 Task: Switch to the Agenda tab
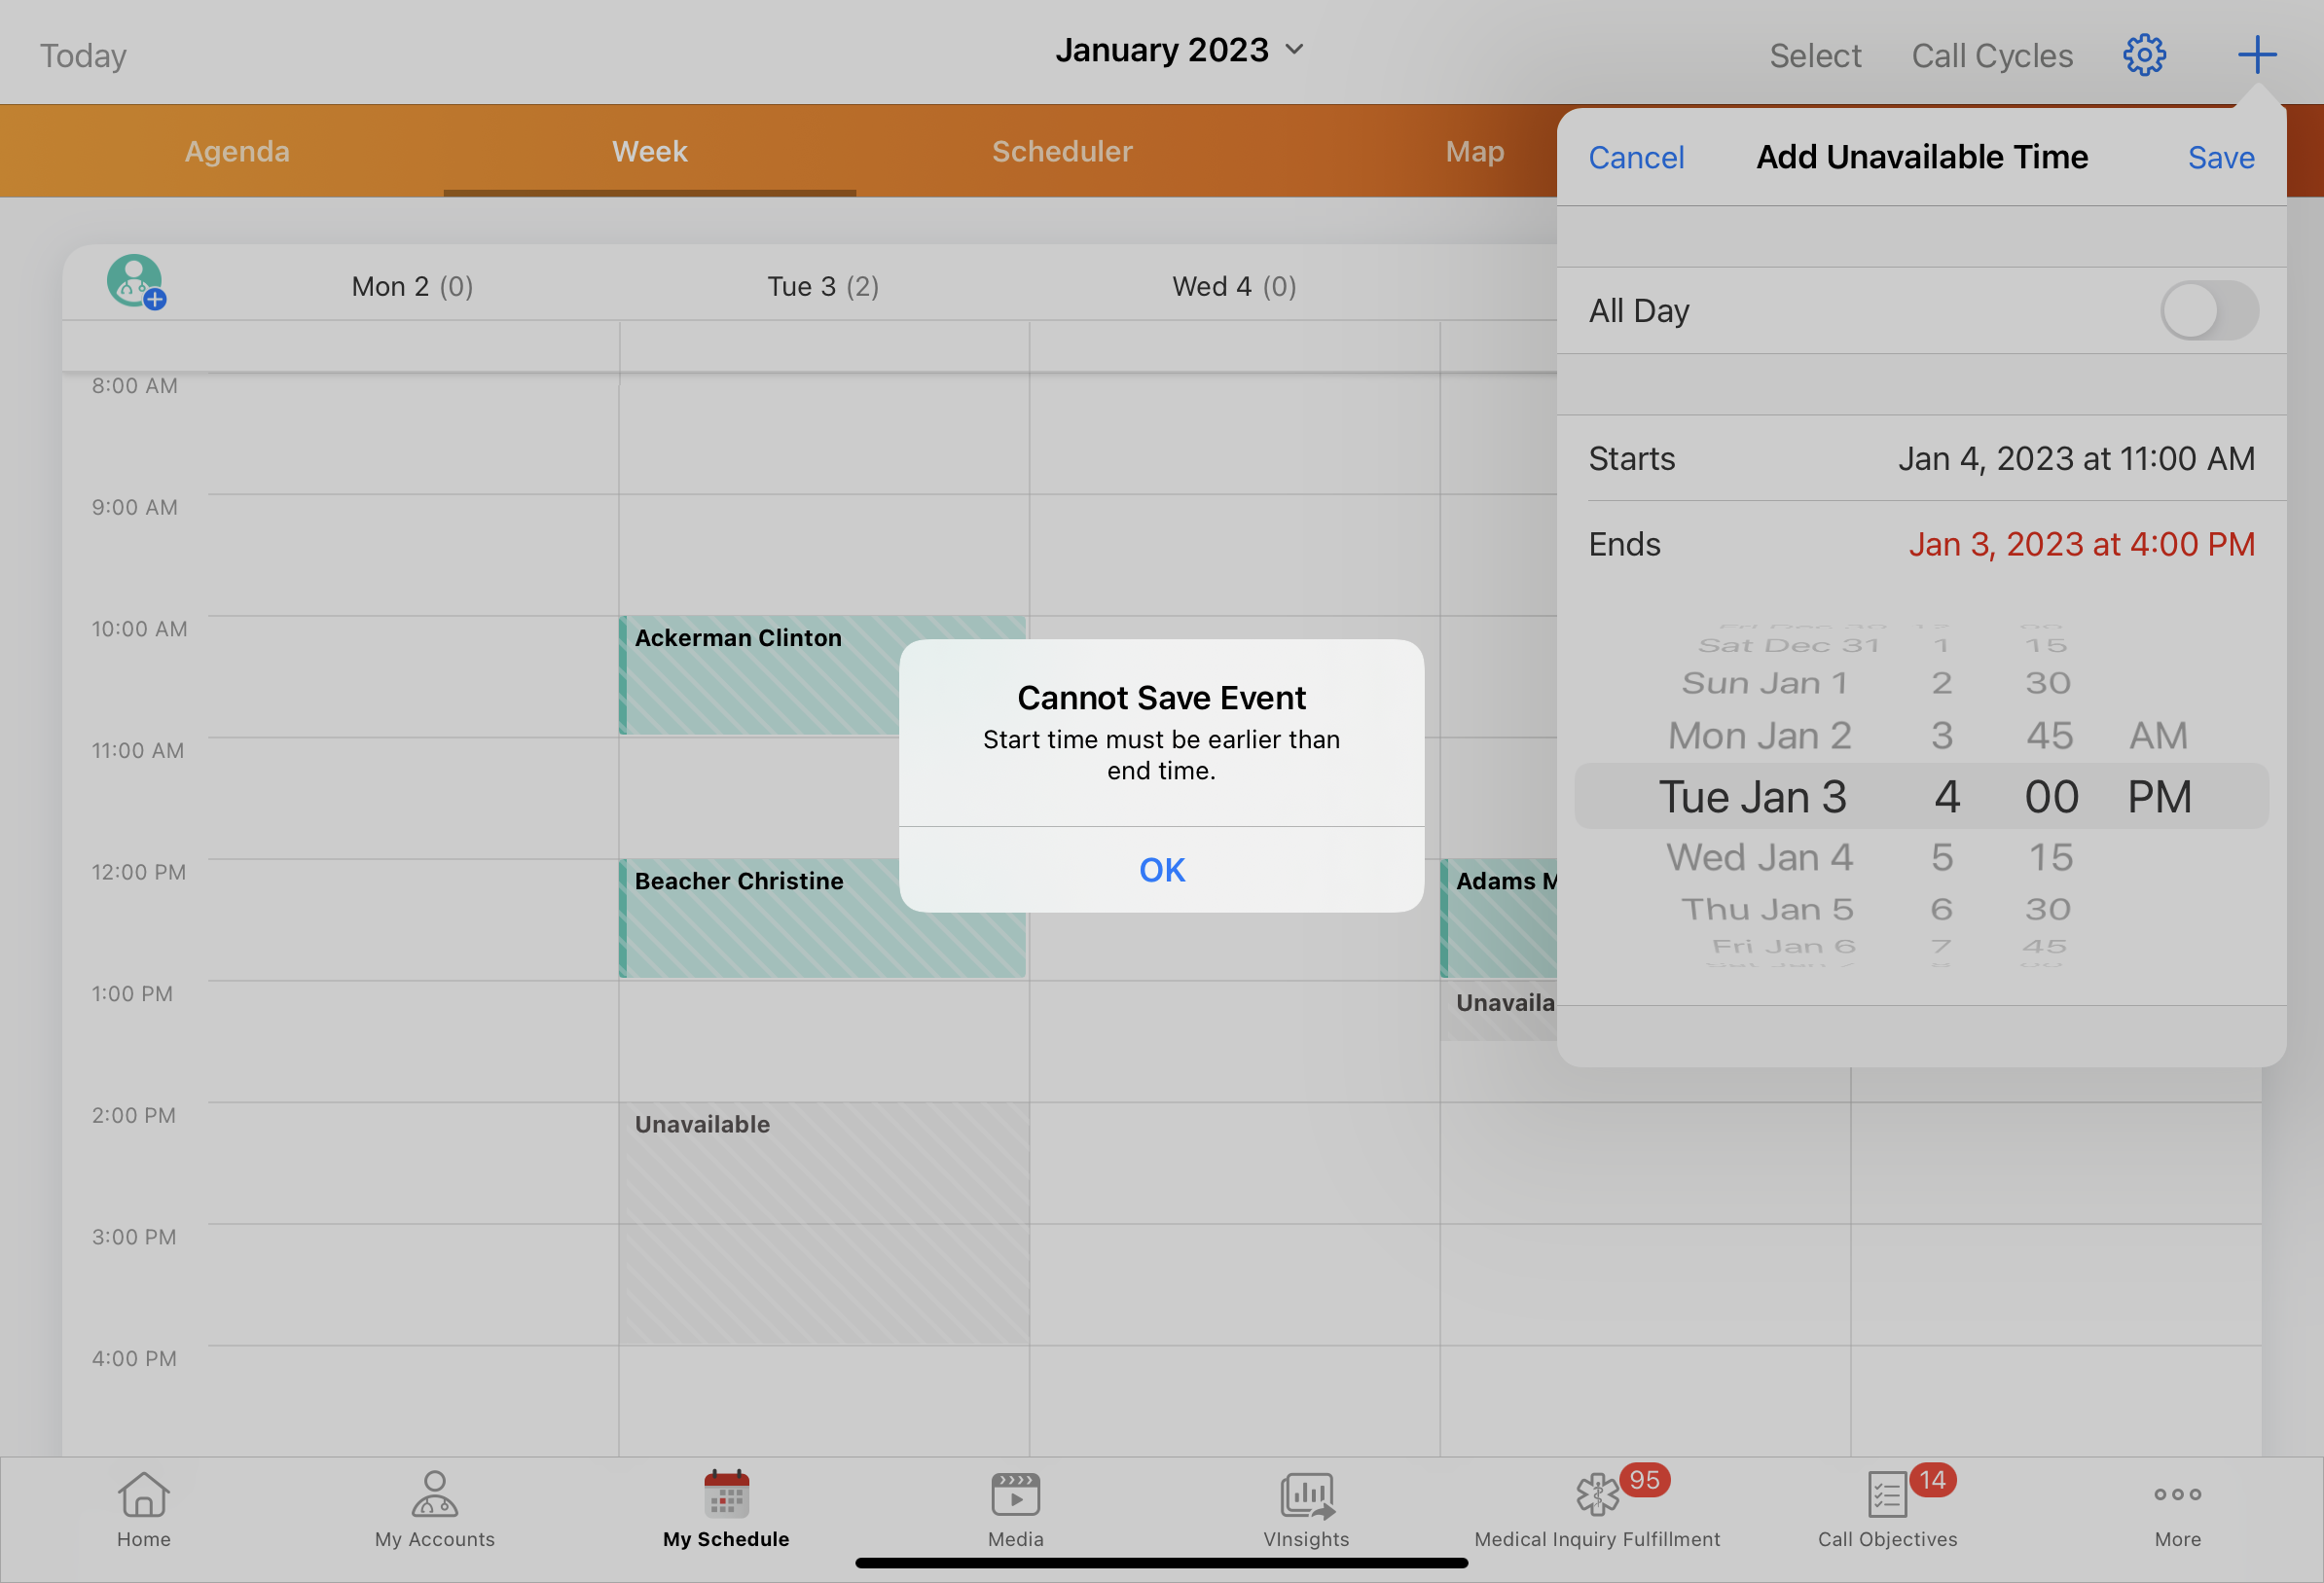[237, 152]
